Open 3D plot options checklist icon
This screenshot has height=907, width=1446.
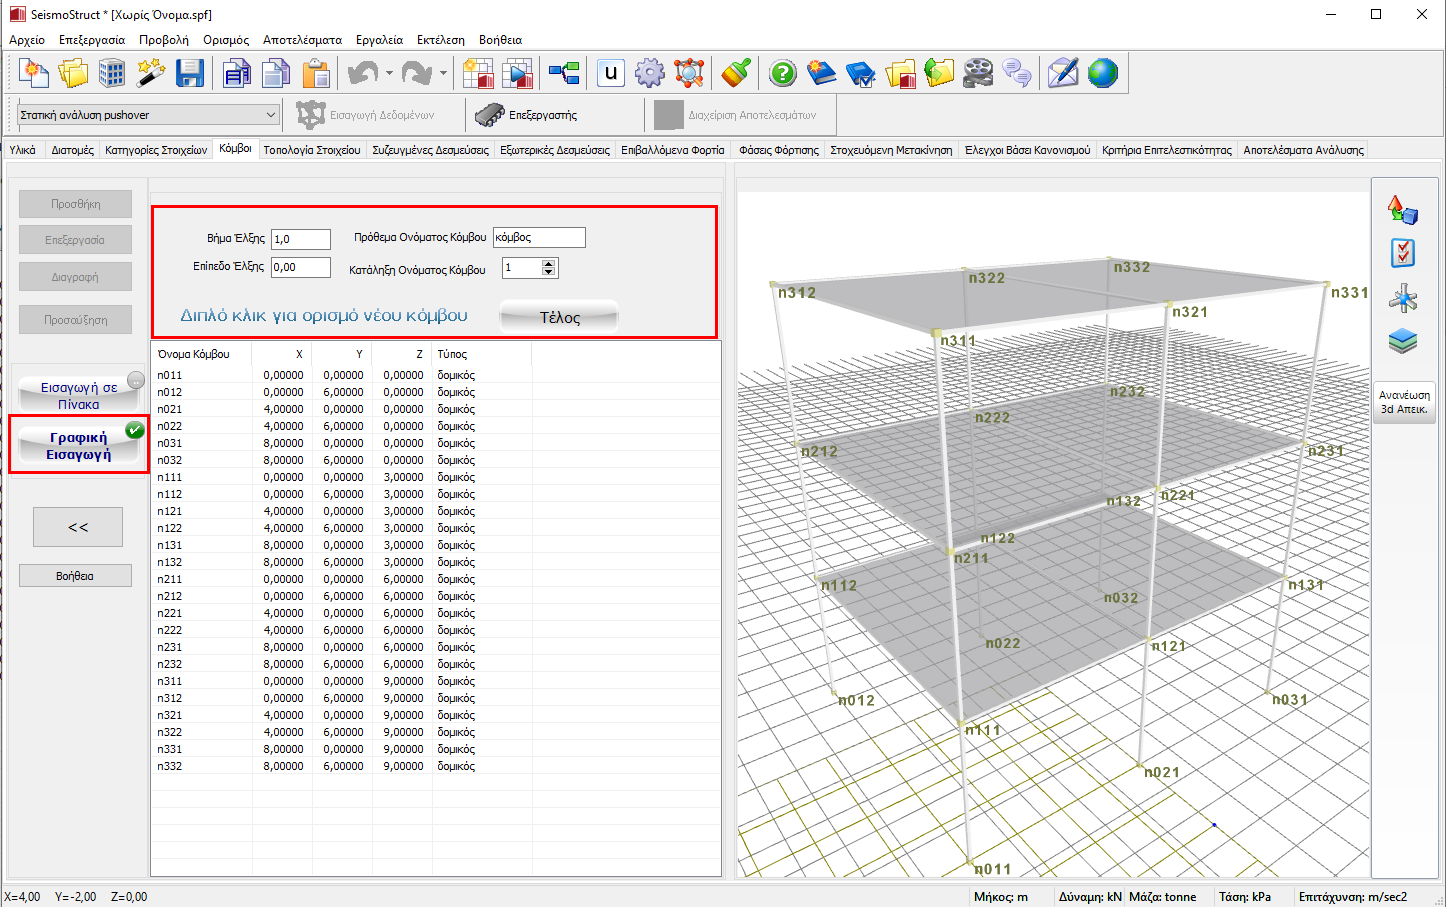pos(1403,253)
